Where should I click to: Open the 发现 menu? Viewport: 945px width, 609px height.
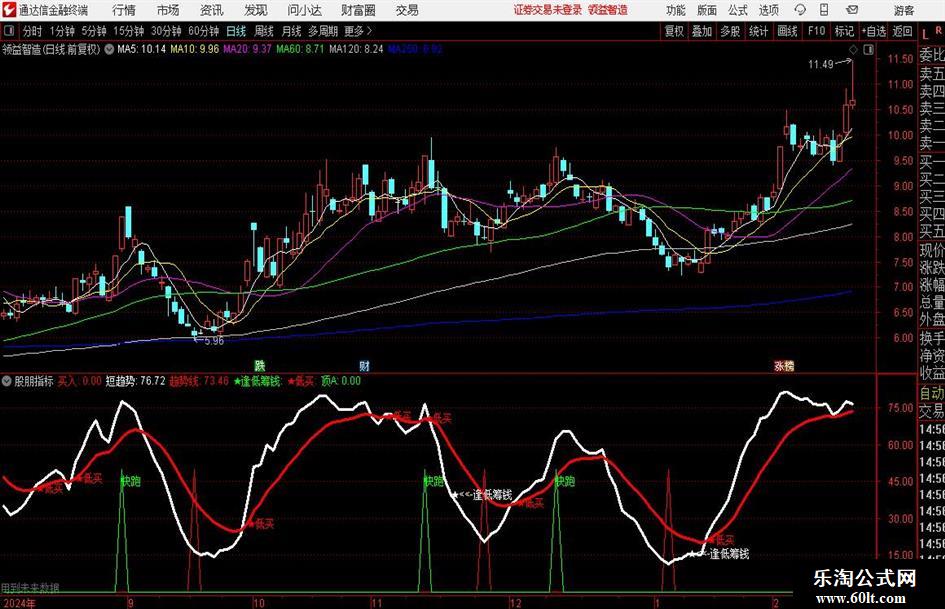pyautogui.click(x=256, y=10)
